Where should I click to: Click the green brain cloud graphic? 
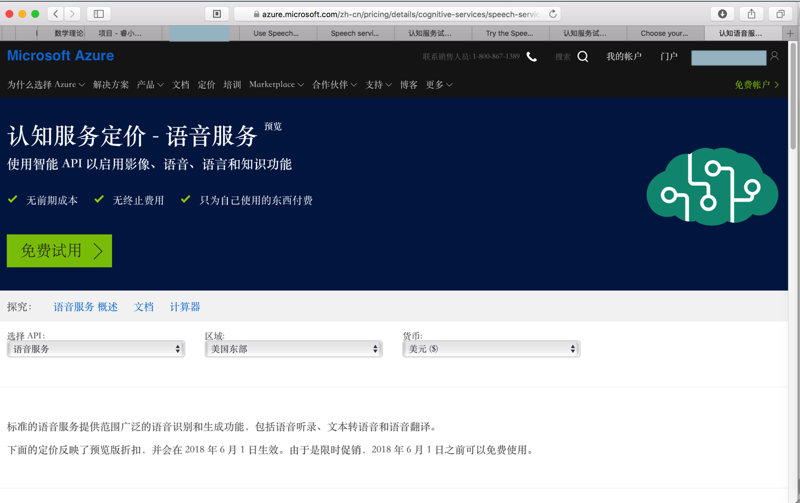pos(712,186)
